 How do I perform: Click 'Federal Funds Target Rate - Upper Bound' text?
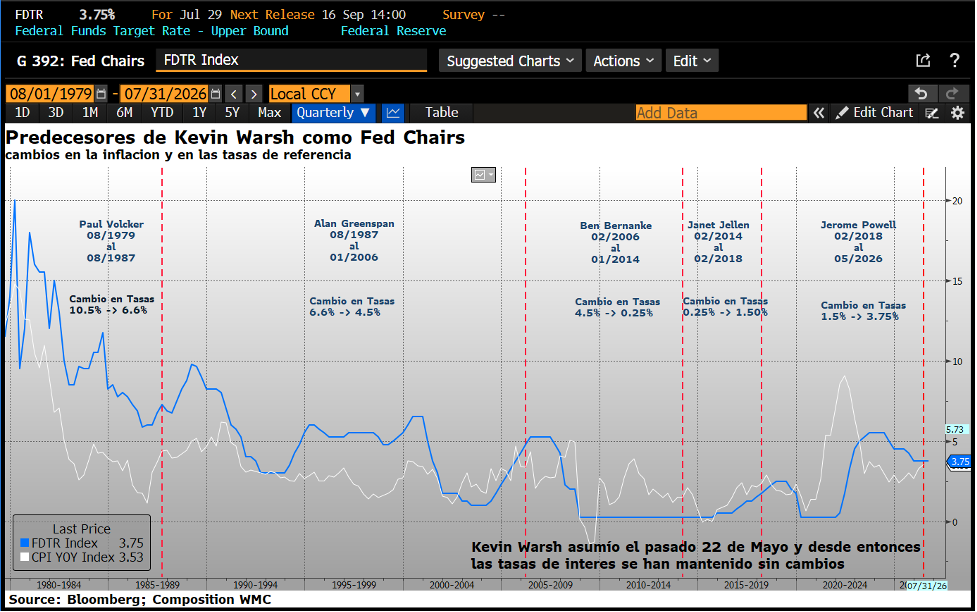click(x=151, y=31)
